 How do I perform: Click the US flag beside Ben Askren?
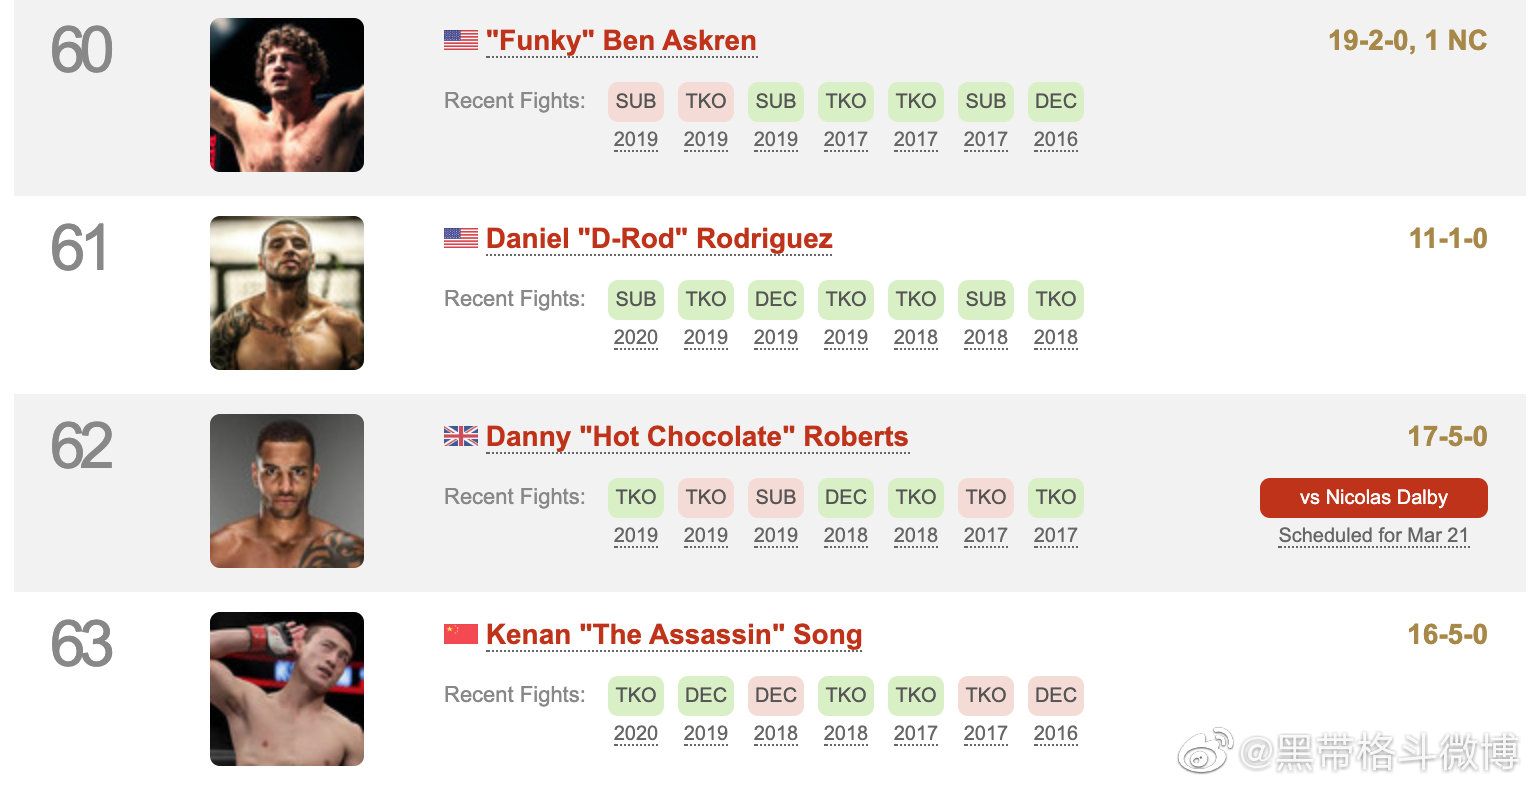click(461, 40)
